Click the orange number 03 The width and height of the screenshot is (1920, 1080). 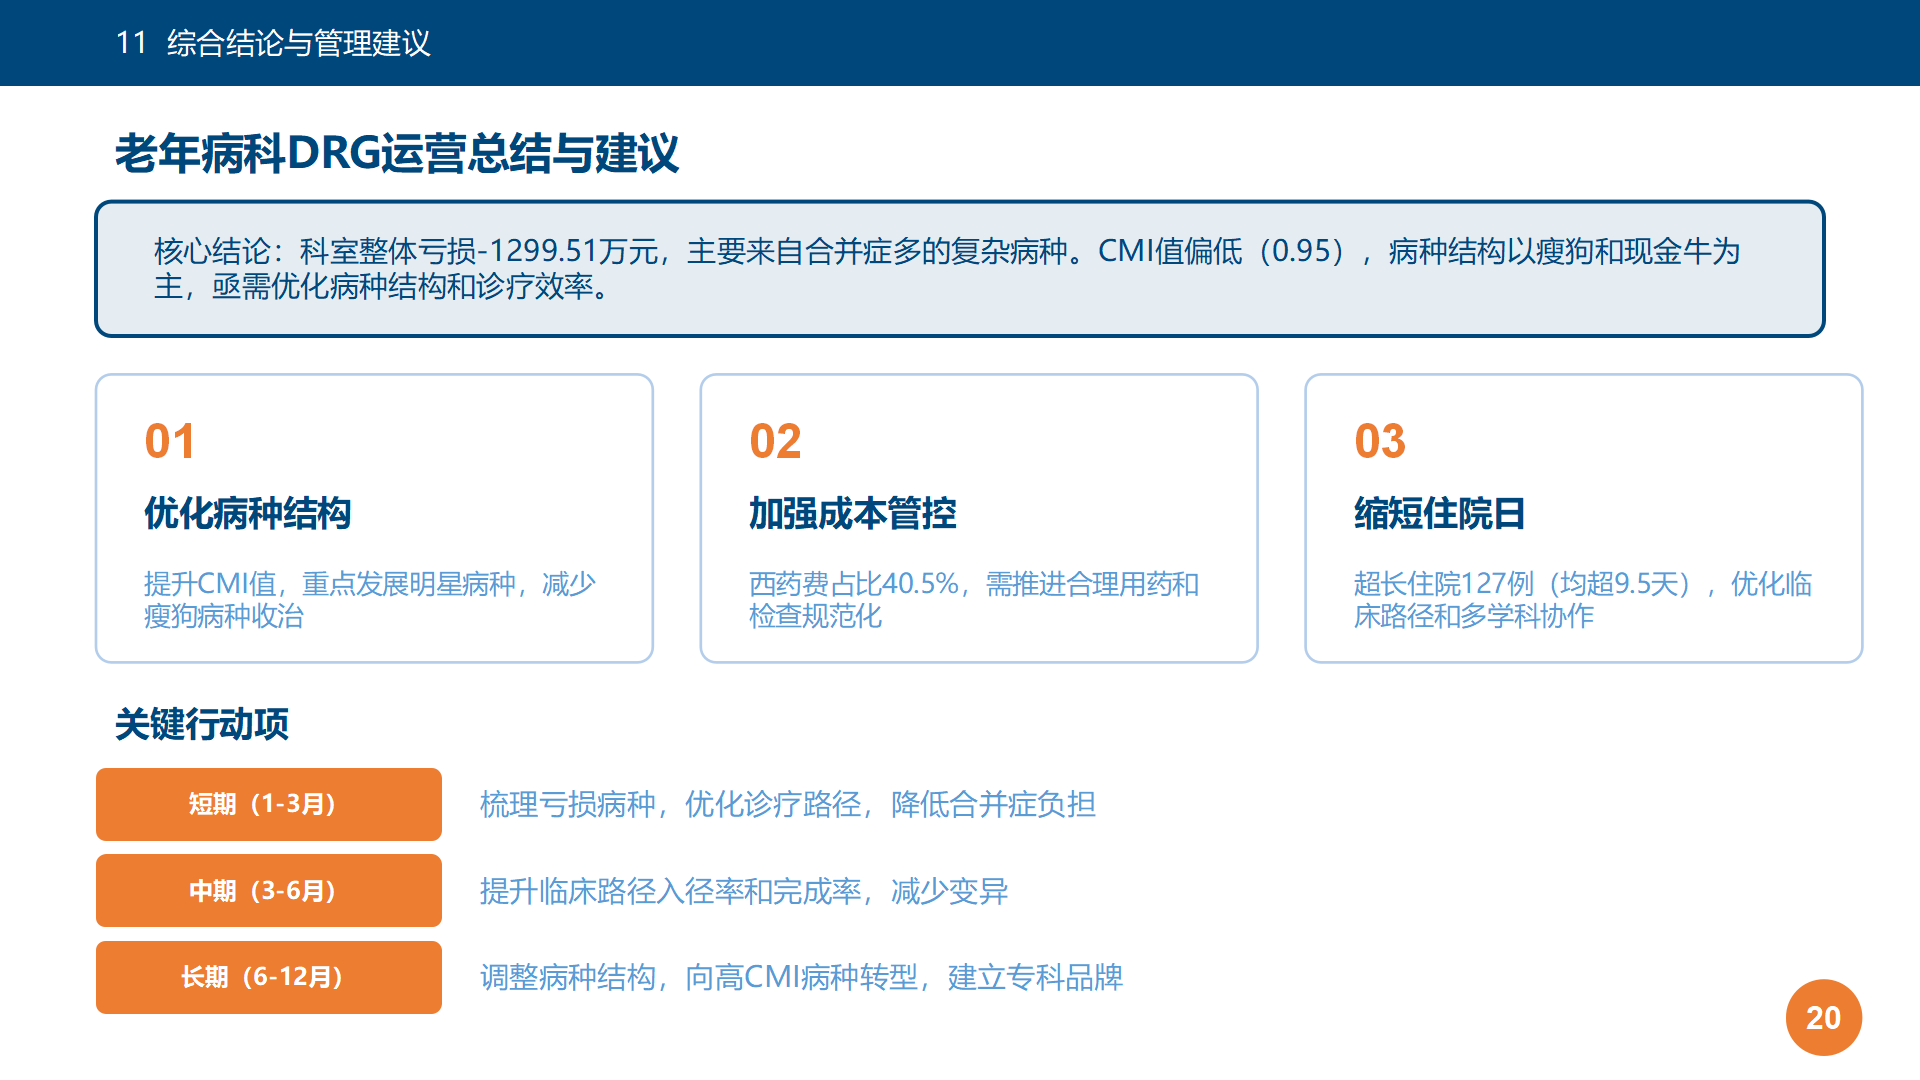point(1380,441)
